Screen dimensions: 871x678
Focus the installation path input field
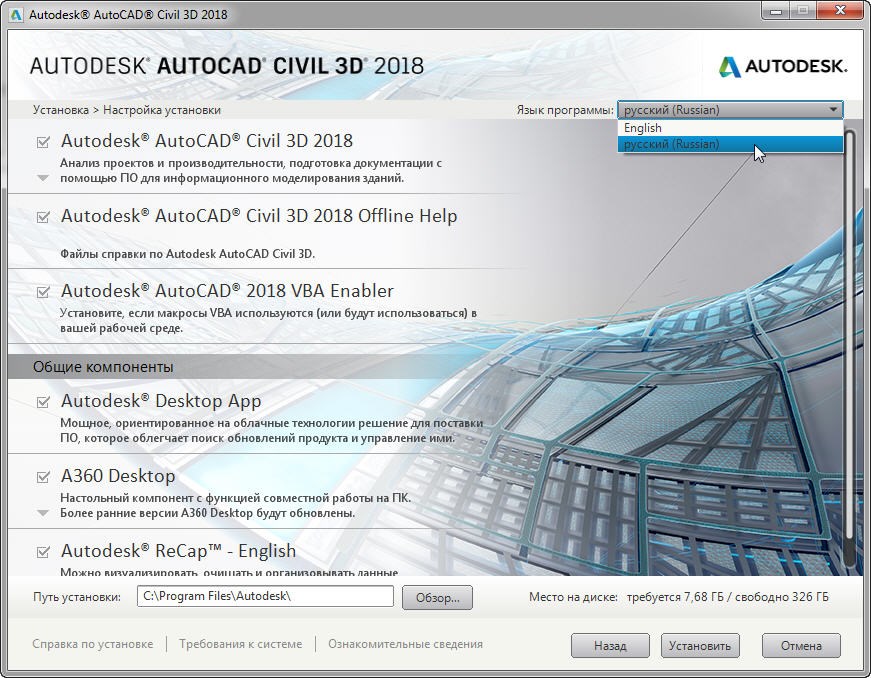click(x=265, y=596)
